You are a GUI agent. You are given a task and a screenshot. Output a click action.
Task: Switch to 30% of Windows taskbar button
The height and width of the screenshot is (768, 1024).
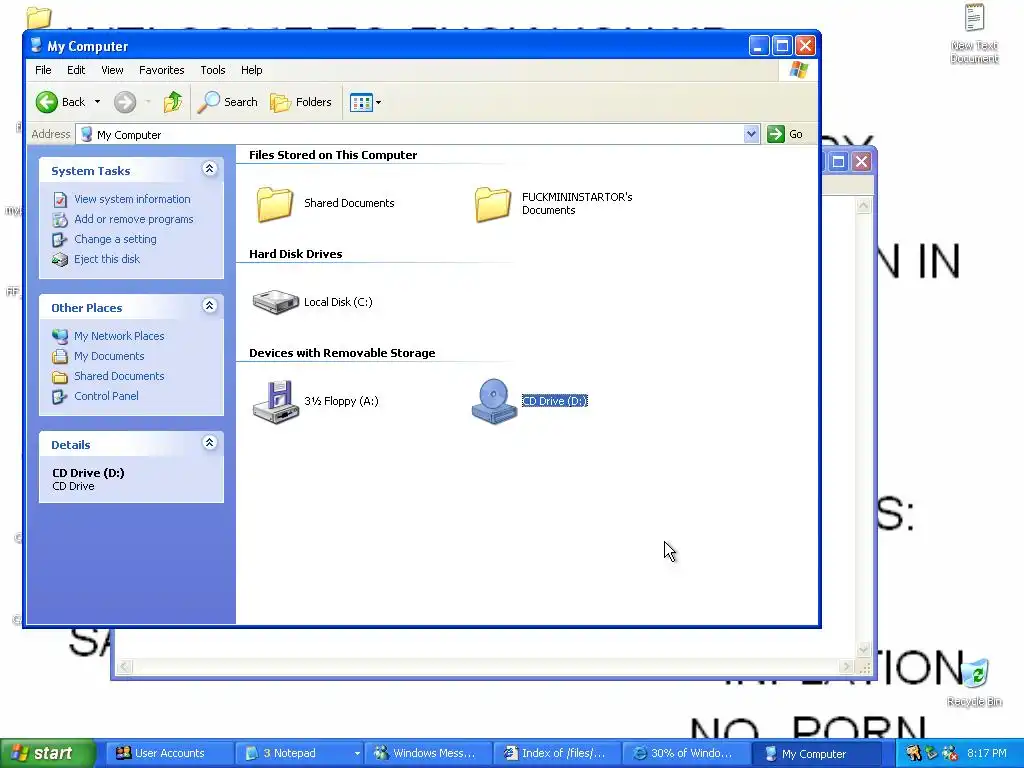coord(684,754)
